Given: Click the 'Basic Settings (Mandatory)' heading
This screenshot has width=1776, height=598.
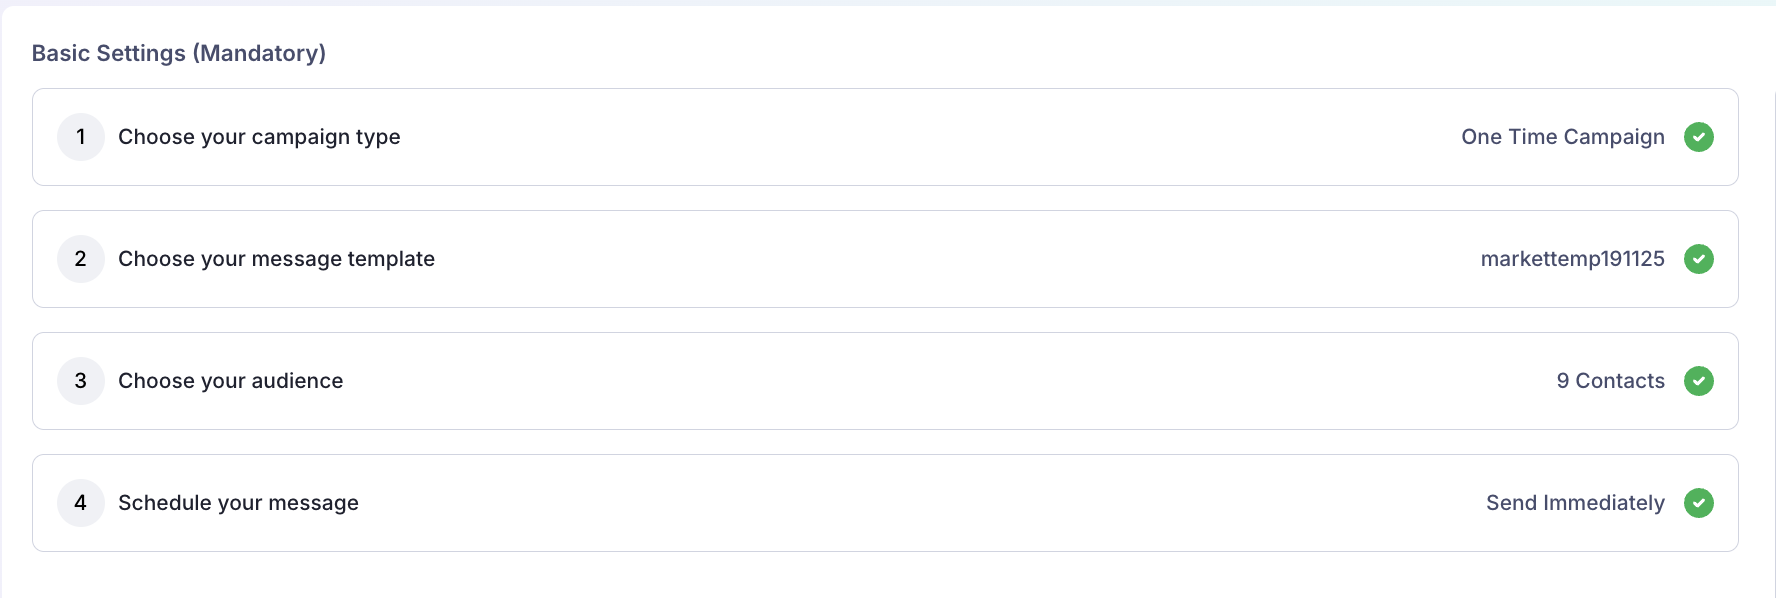Looking at the screenshot, I should pyautogui.click(x=179, y=53).
